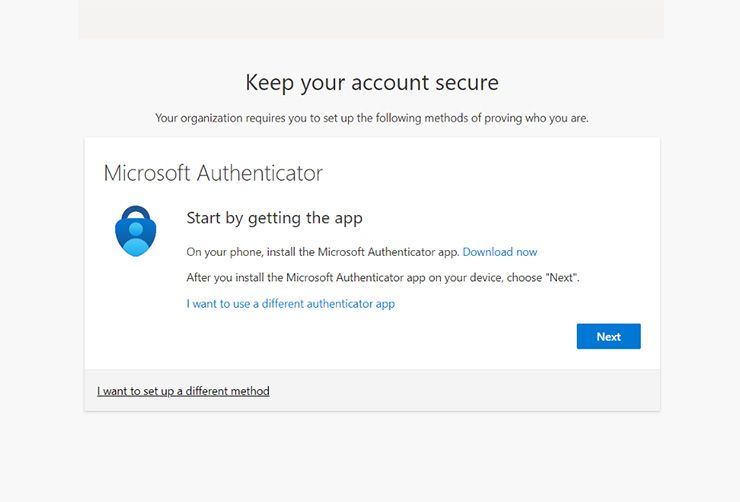Click the 'On your phone, install' sentence

(x=323, y=252)
